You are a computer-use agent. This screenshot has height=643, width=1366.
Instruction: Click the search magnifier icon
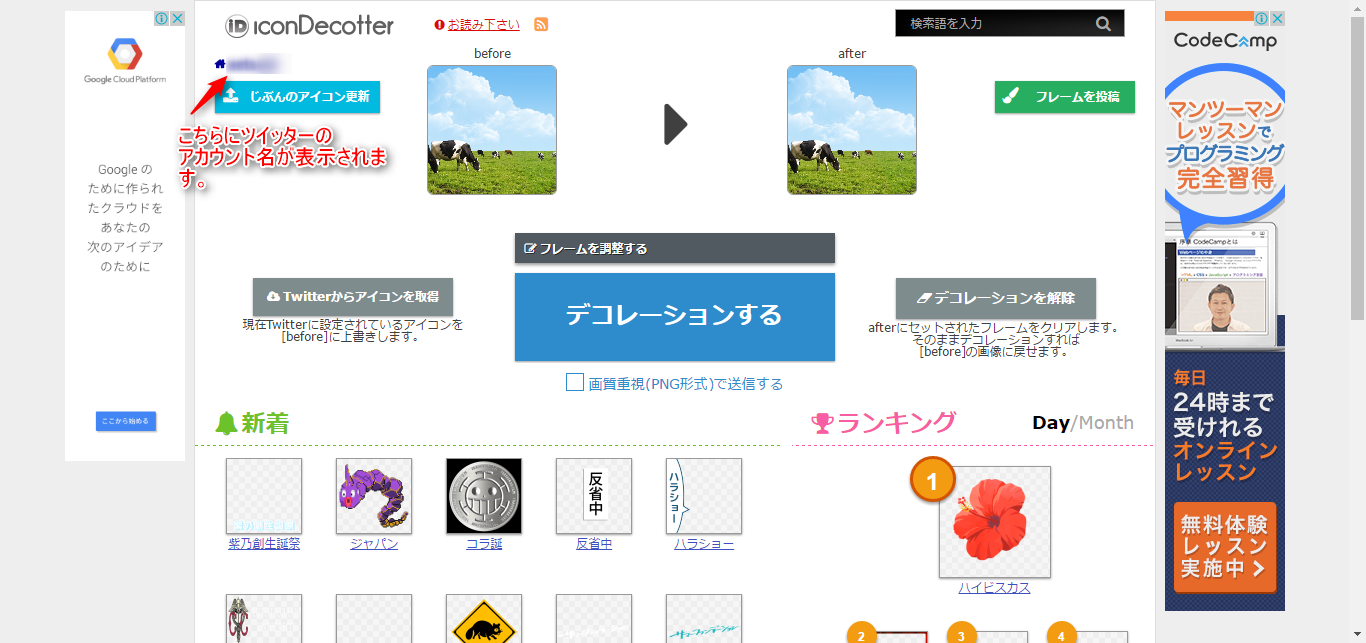(x=1103, y=23)
